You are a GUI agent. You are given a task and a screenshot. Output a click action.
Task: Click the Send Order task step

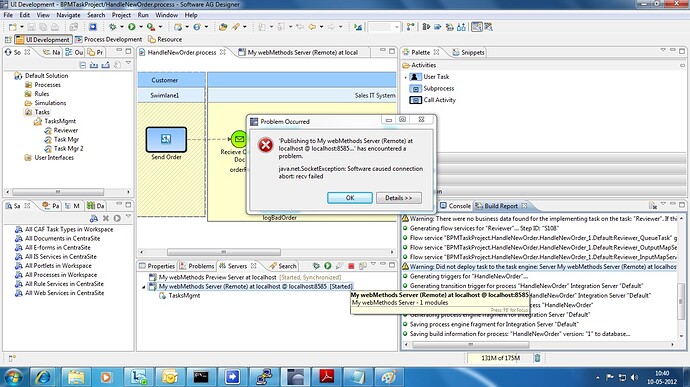[x=166, y=140]
